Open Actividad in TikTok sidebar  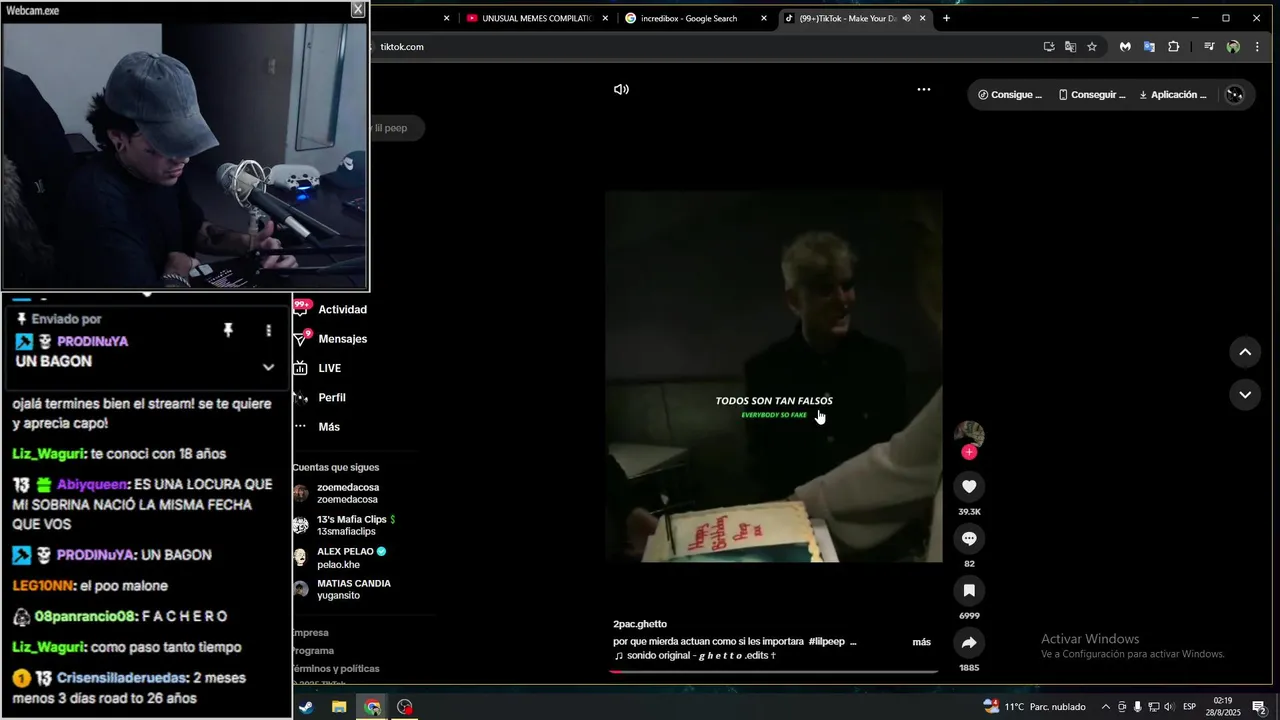click(331, 310)
